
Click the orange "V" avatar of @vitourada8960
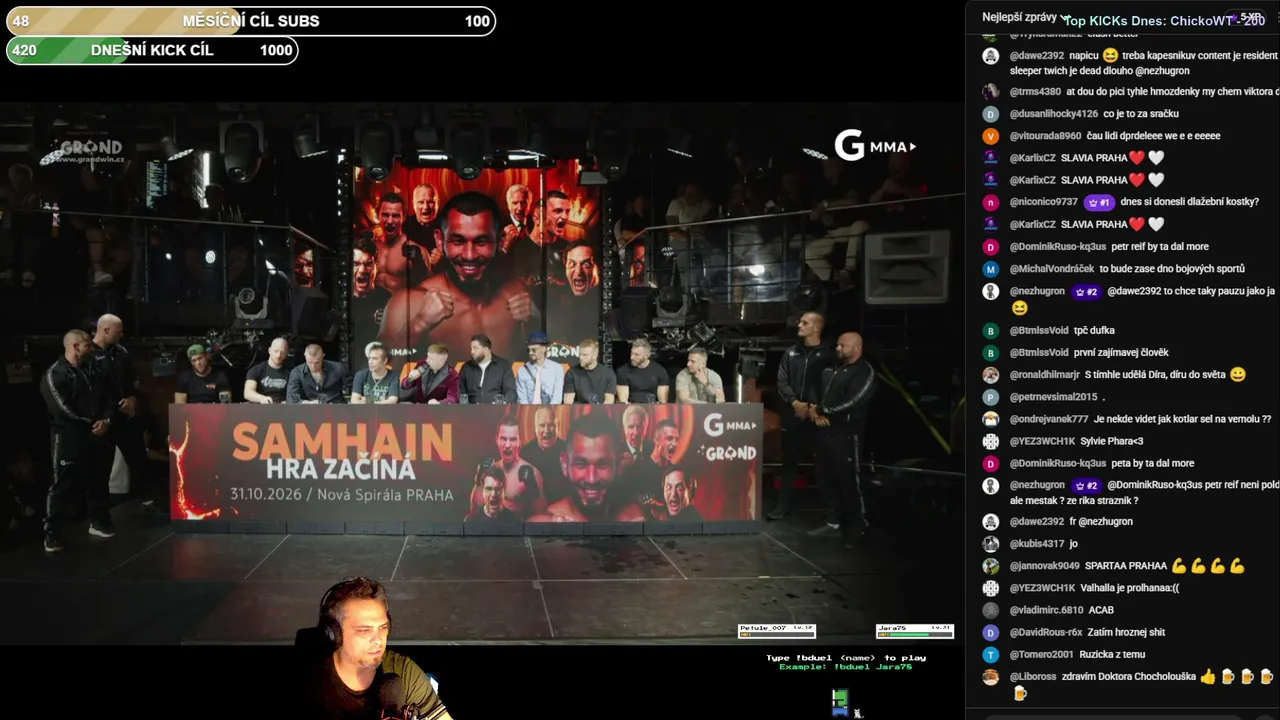click(x=991, y=136)
